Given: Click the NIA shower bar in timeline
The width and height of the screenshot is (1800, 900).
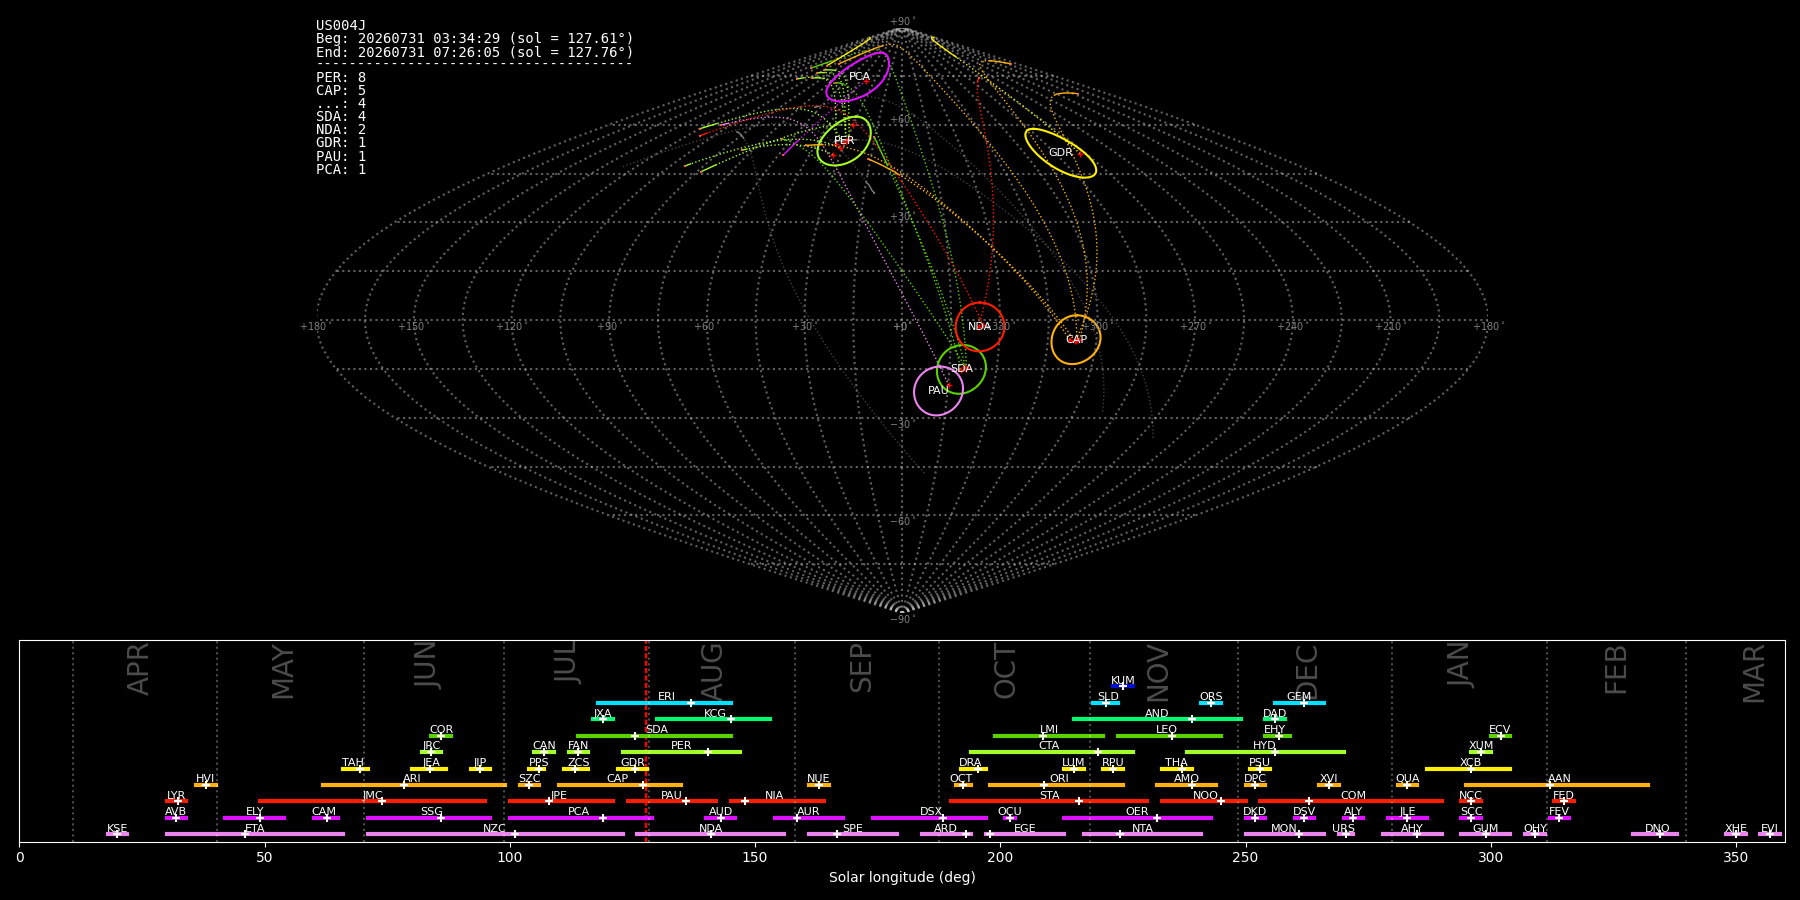Looking at the screenshot, I should point(777,801).
